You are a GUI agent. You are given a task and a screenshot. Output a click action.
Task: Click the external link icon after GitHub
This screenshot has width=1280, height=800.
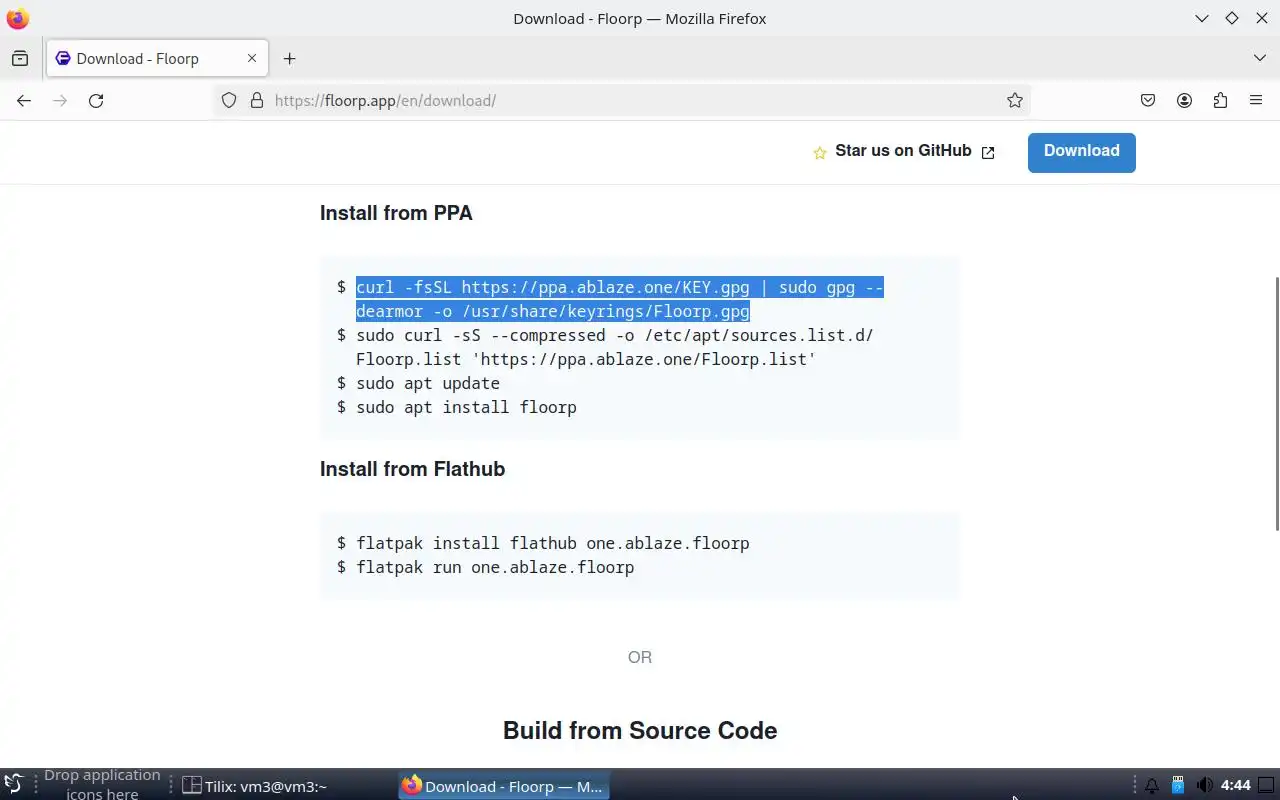988,152
